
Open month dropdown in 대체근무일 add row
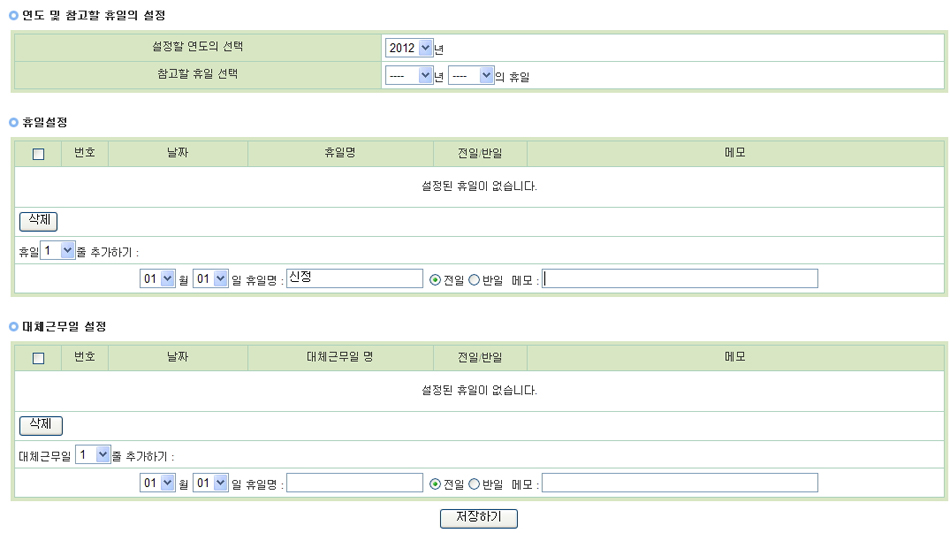pos(157,484)
